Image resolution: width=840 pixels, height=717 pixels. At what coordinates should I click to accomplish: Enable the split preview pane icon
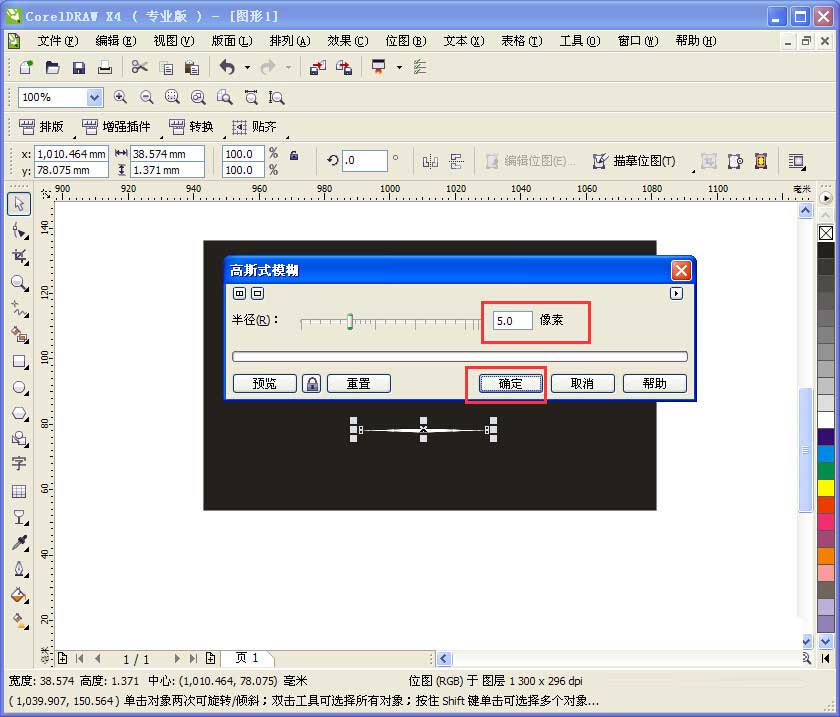(x=241, y=293)
